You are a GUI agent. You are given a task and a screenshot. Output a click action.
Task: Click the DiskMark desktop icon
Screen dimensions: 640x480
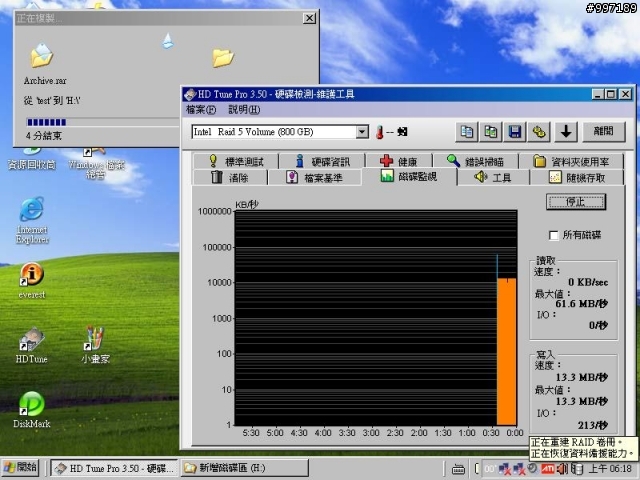[31, 410]
